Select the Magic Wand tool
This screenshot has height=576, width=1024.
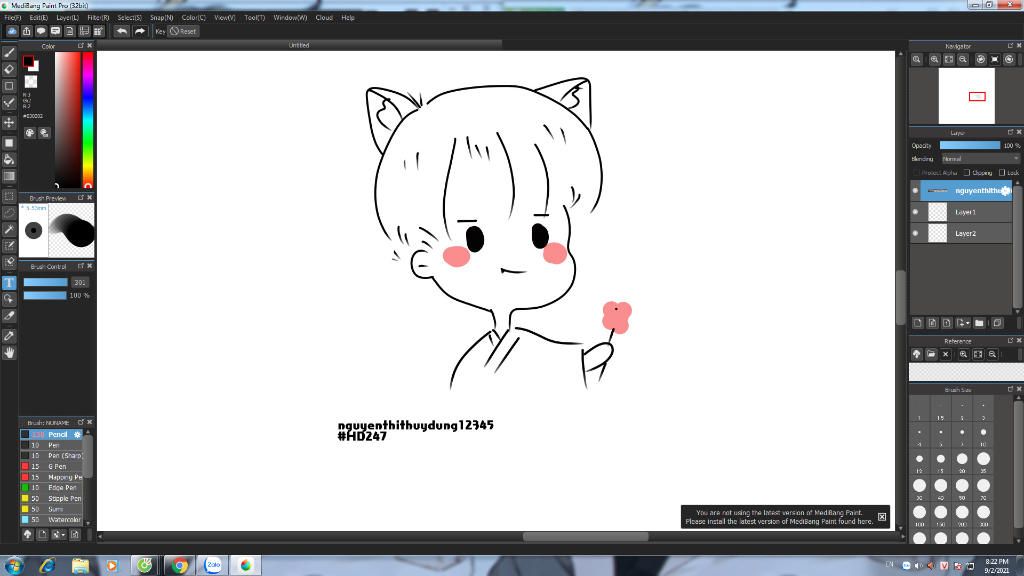(9, 230)
